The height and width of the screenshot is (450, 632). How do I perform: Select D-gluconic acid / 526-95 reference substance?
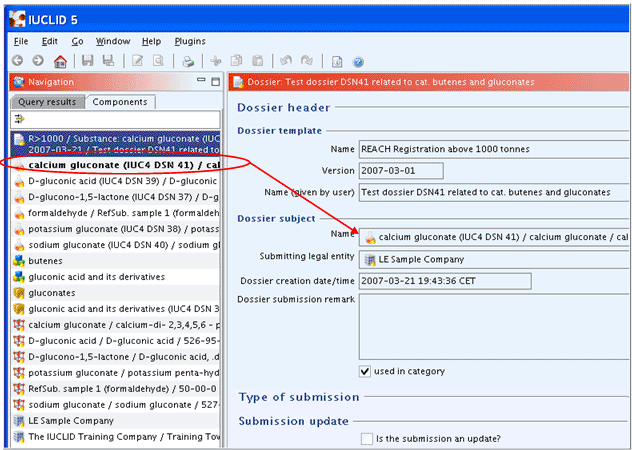pos(116,341)
